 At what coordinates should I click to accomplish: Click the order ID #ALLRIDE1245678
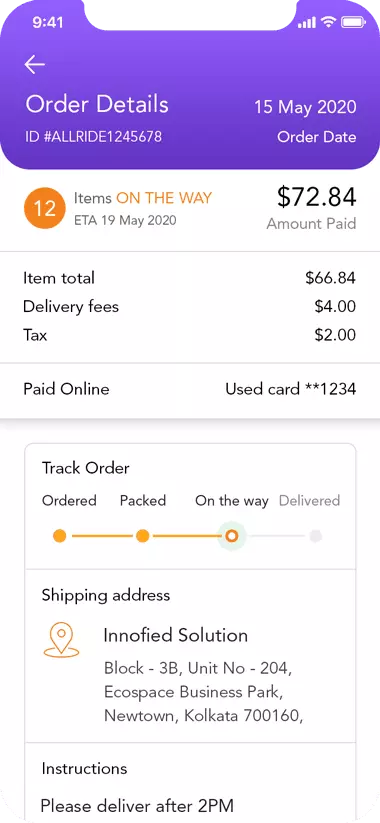[x=93, y=137]
